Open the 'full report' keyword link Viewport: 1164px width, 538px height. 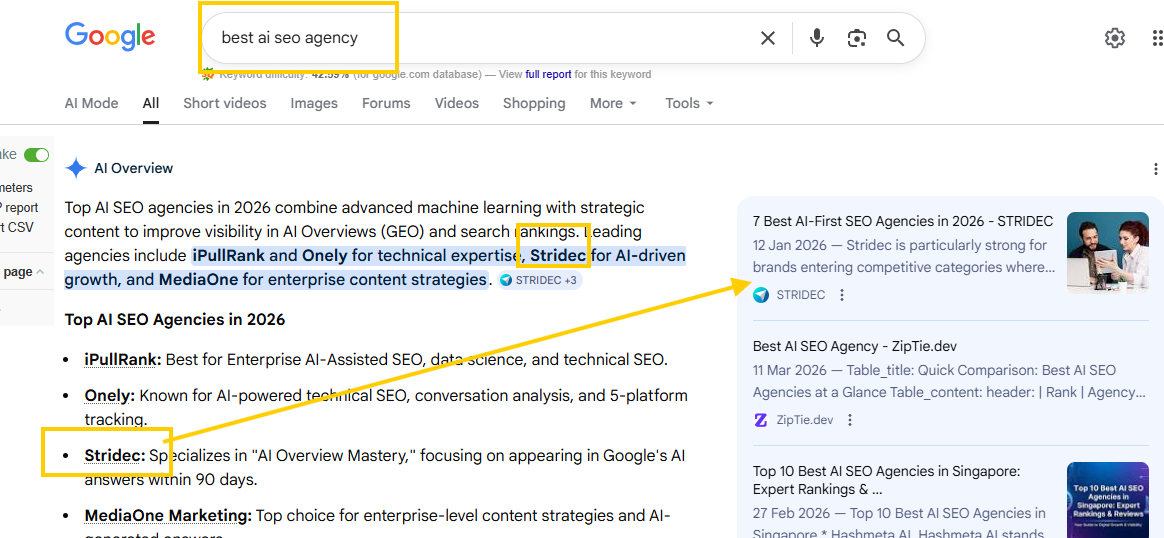(548, 74)
